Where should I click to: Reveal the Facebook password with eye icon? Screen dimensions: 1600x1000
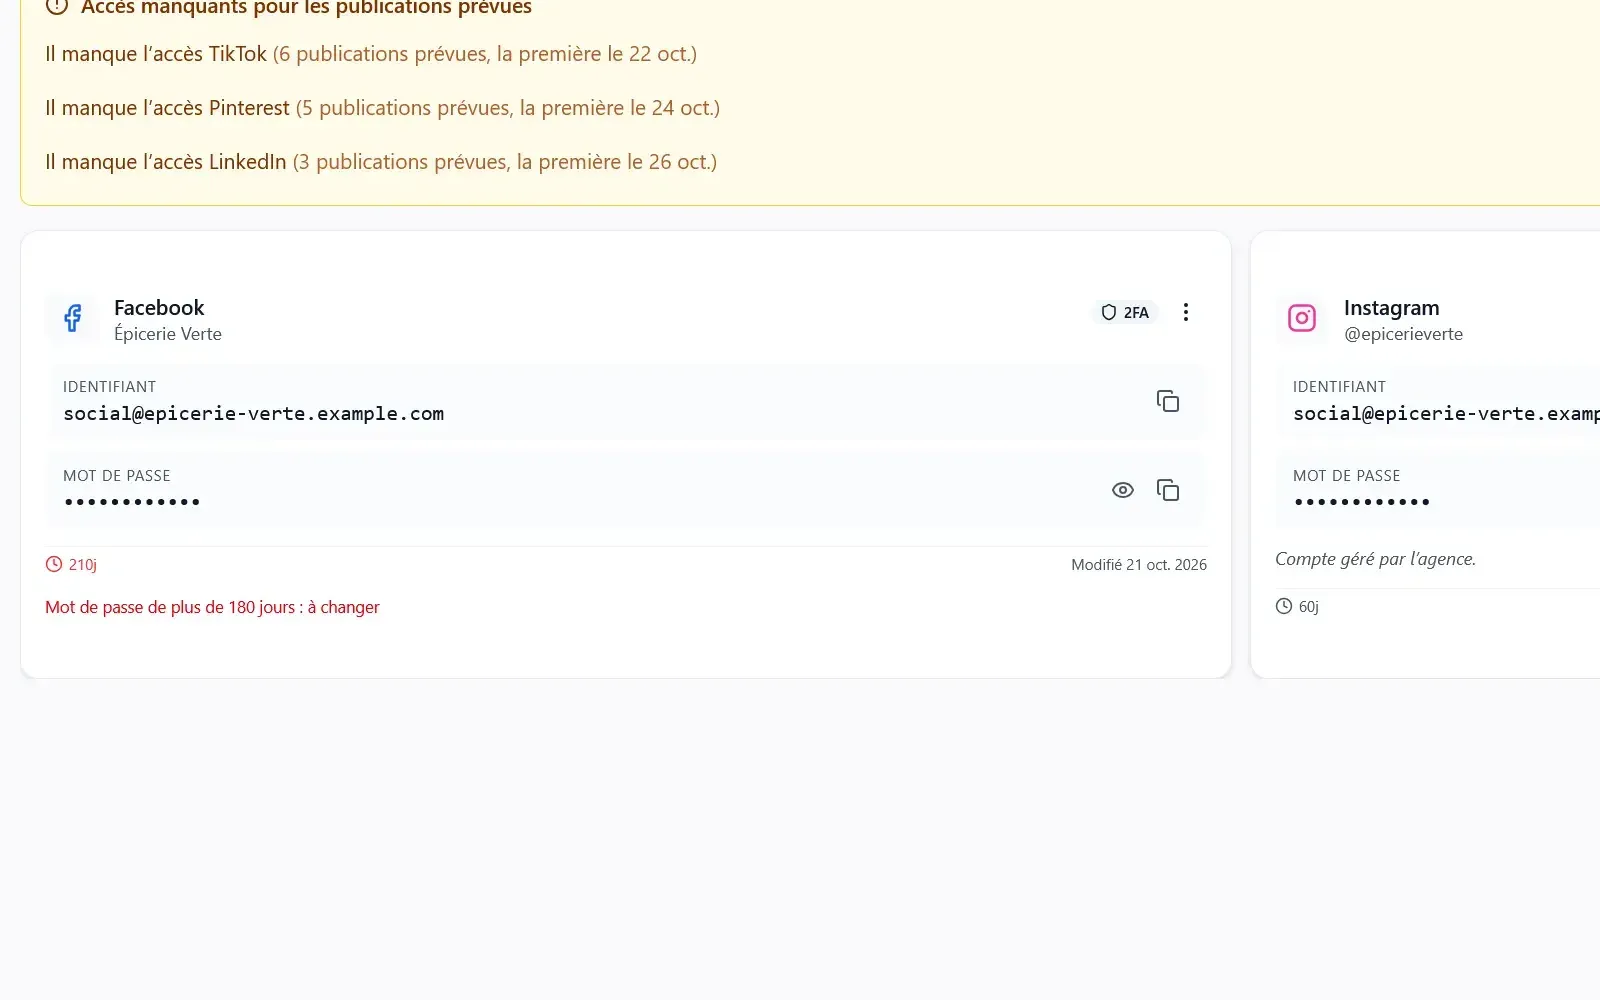point(1123,490)
